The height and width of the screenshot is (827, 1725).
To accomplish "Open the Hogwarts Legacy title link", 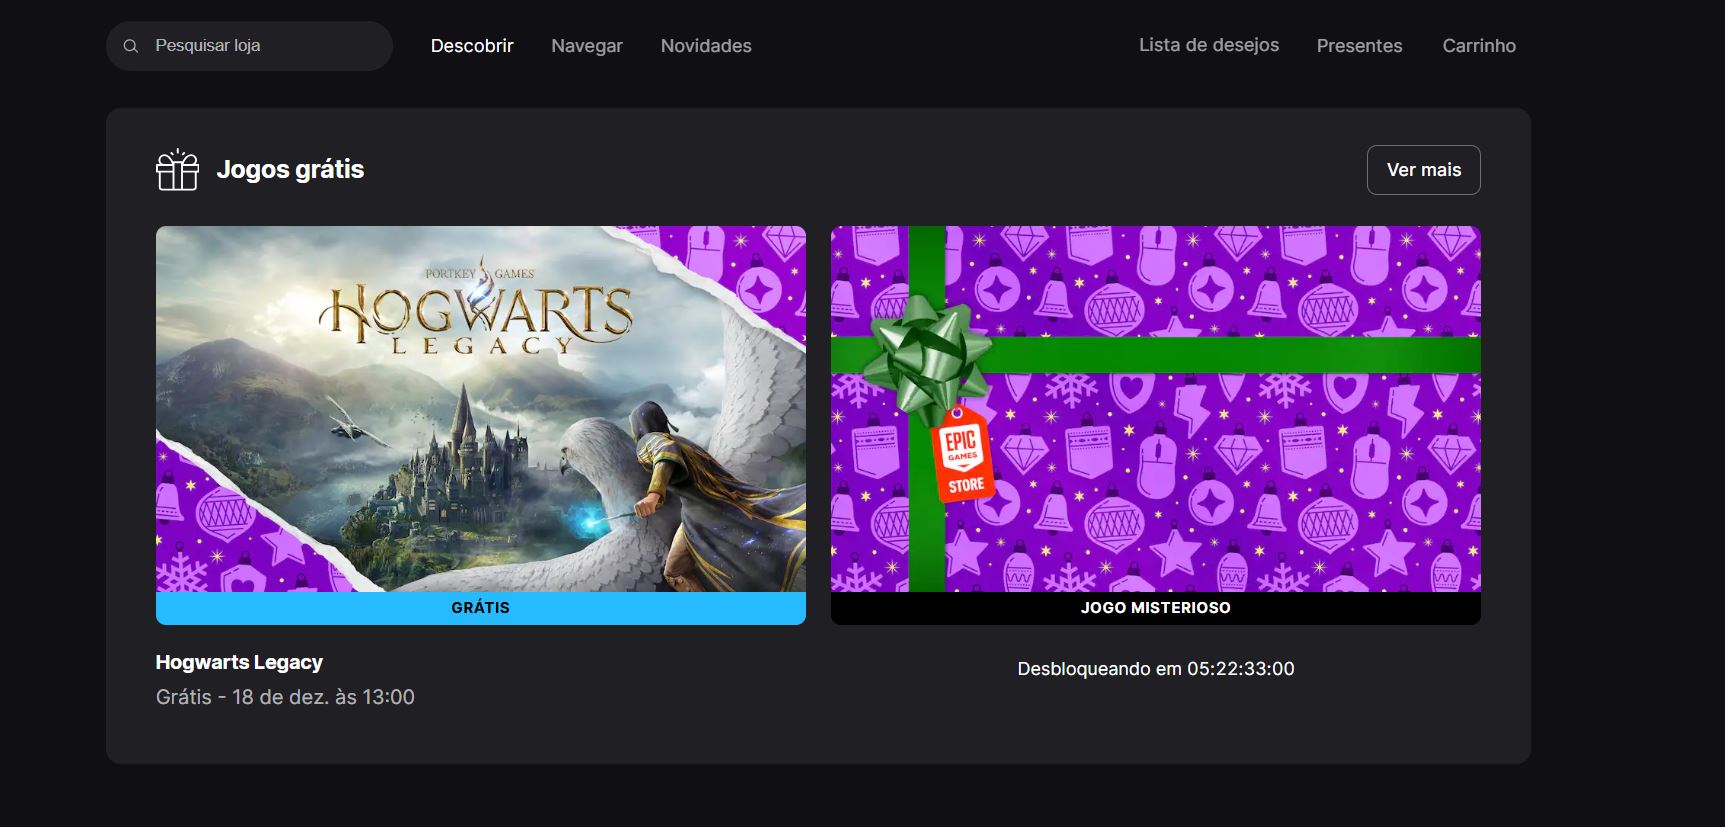I will [x=239, y=662].
